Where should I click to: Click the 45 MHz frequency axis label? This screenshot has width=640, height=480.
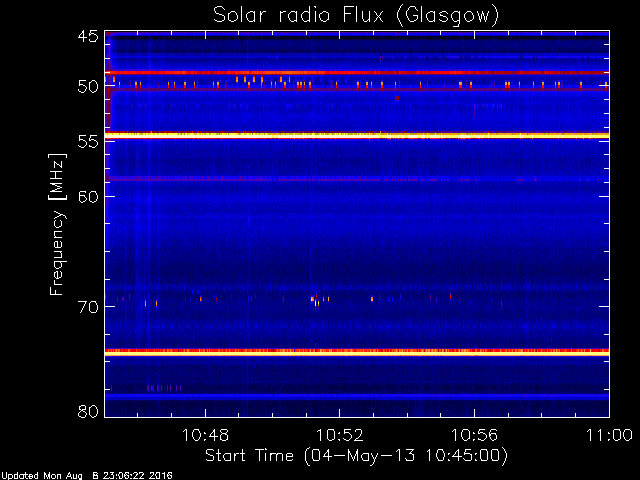coord(88,36)
